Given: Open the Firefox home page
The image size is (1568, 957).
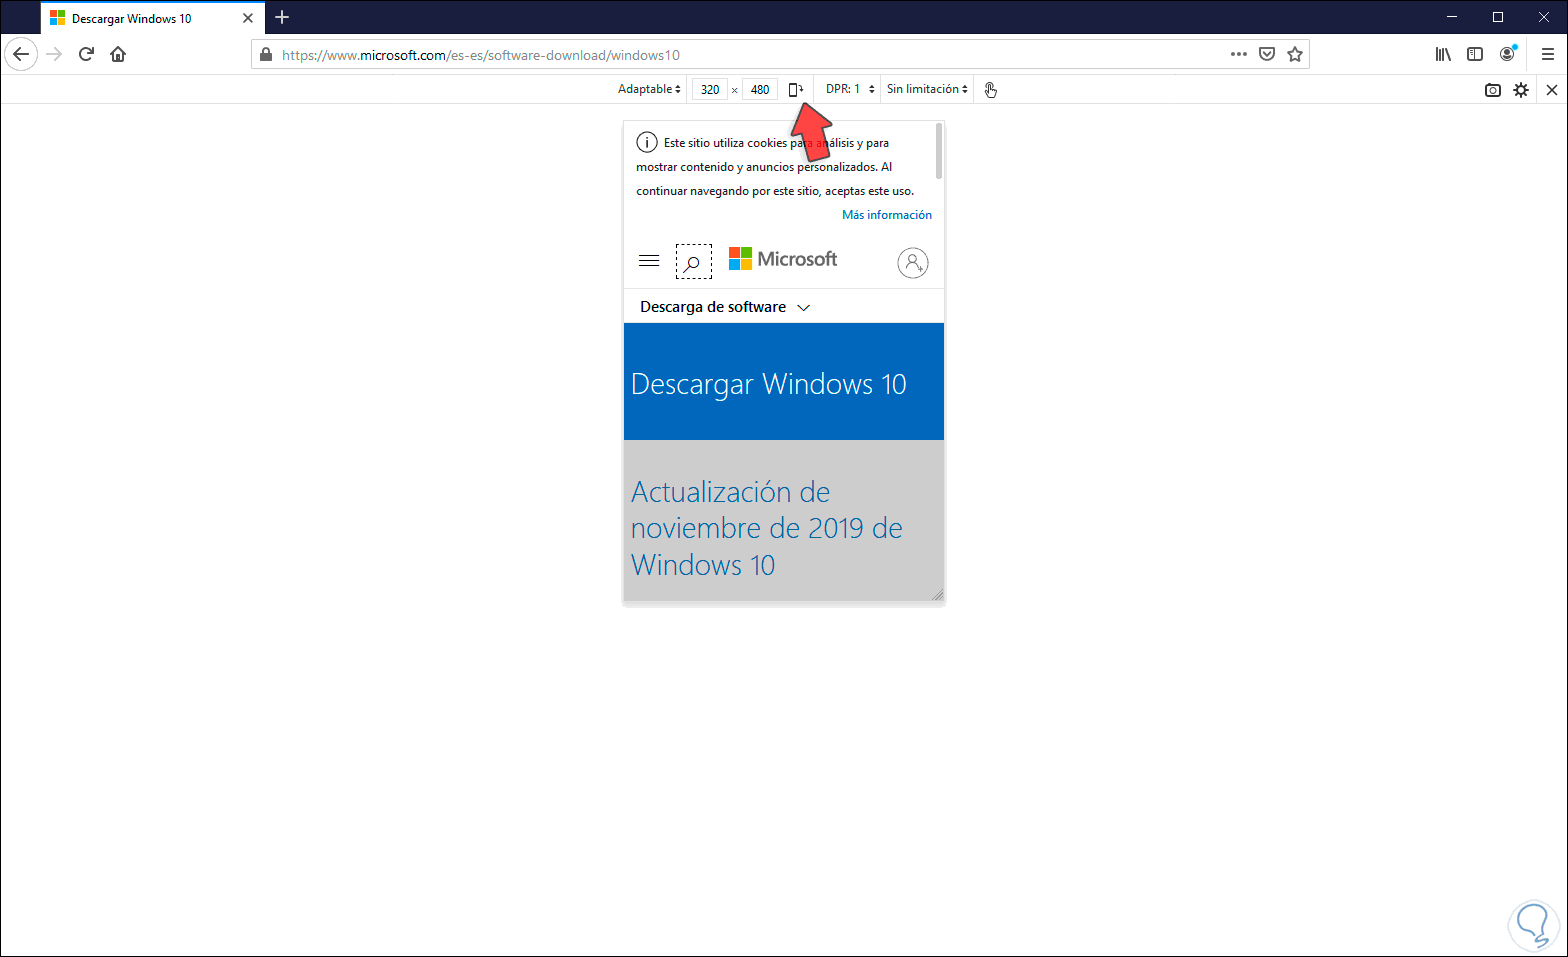Looking at the screenshot, I should 118,54.
